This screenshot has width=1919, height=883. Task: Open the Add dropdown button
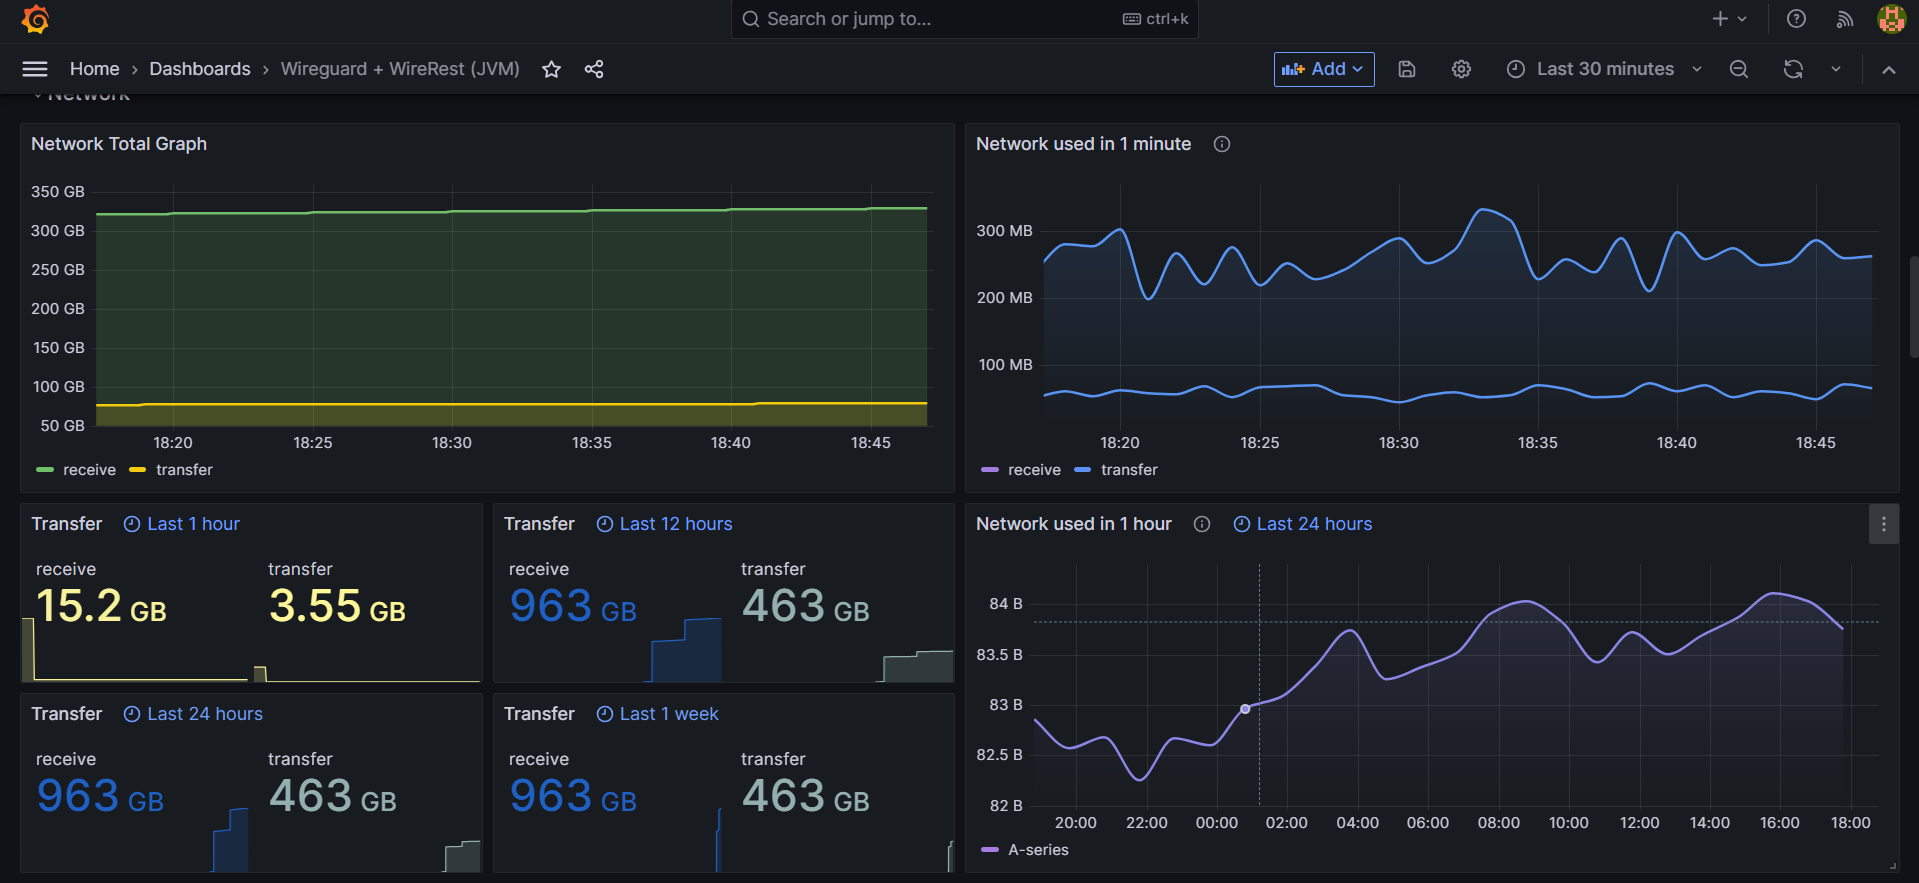tap(1323, 69)
